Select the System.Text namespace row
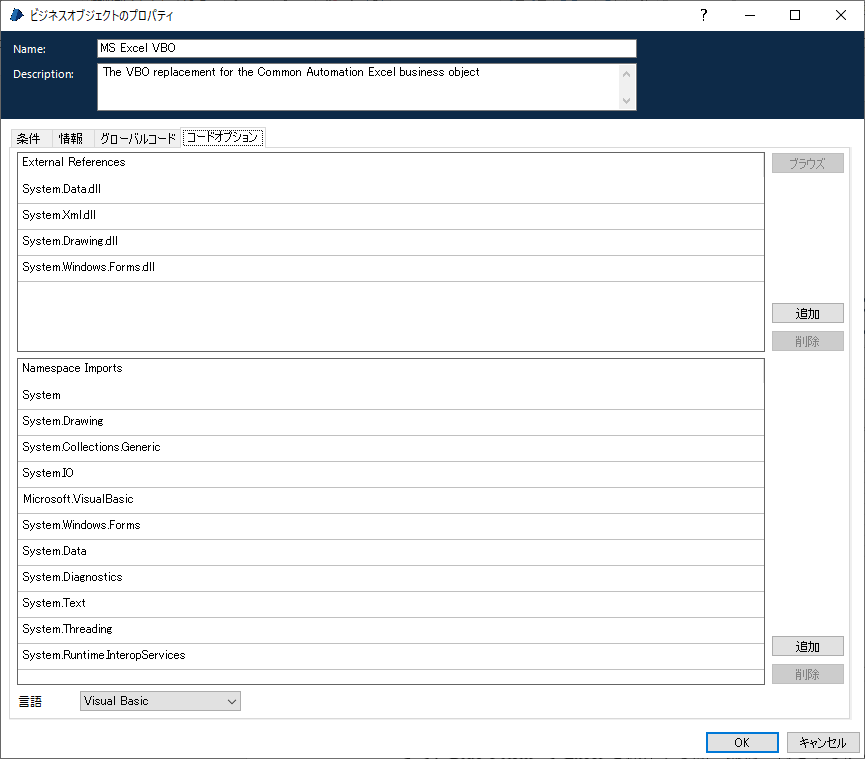The image size is (865, 759). pos(391,603)
